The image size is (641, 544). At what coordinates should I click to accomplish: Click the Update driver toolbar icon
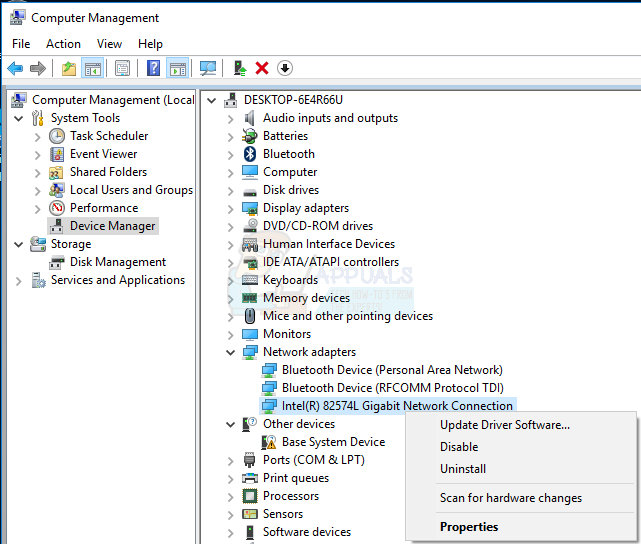(x=239, y=68)
